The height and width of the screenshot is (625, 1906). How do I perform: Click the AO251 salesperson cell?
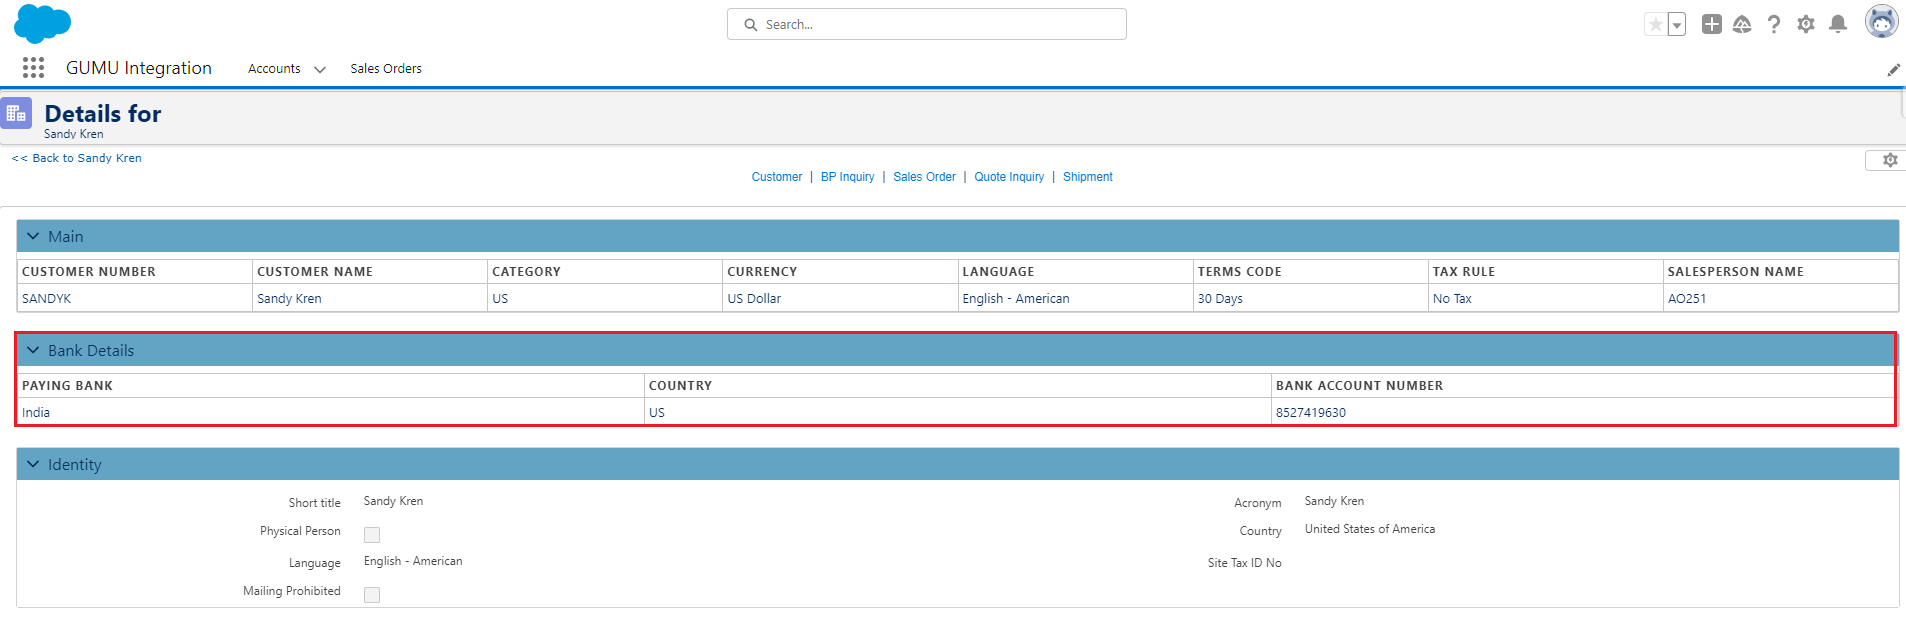click(1781, 298)
